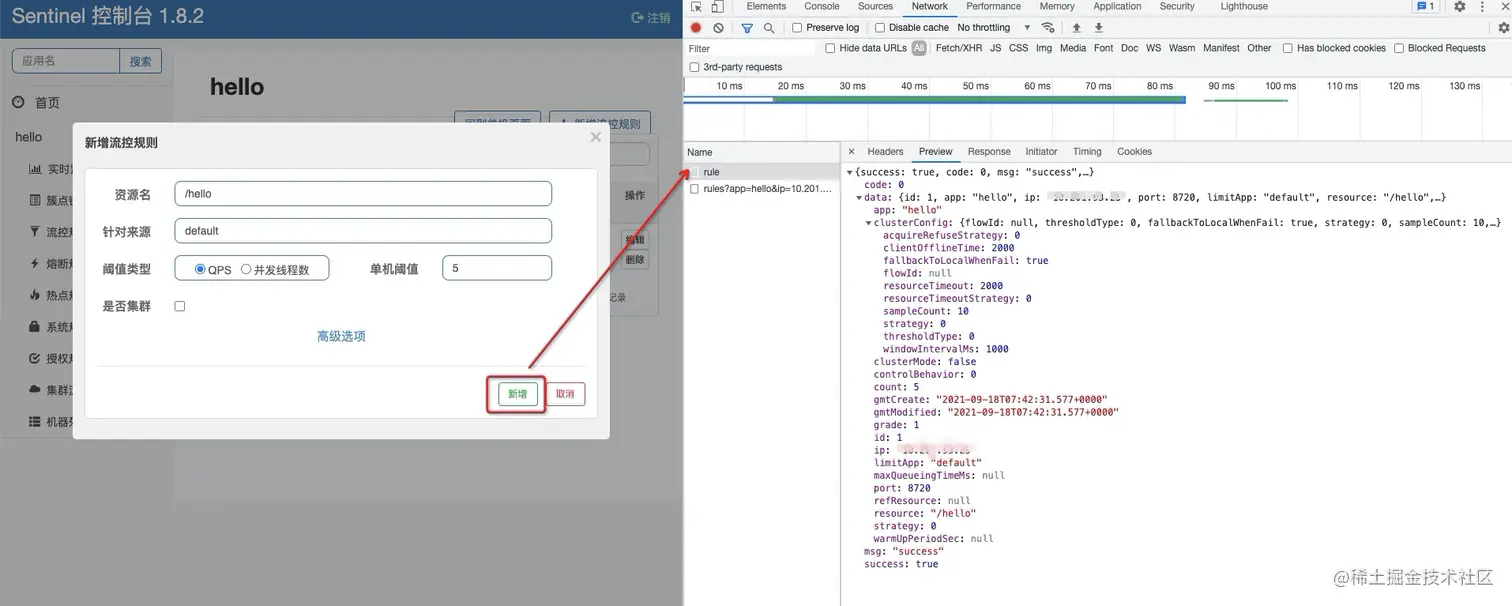The width and height of the screenshot is (1512, 606).
Task: Click the import HAR upload arrow
Action: click(1077, 28)
